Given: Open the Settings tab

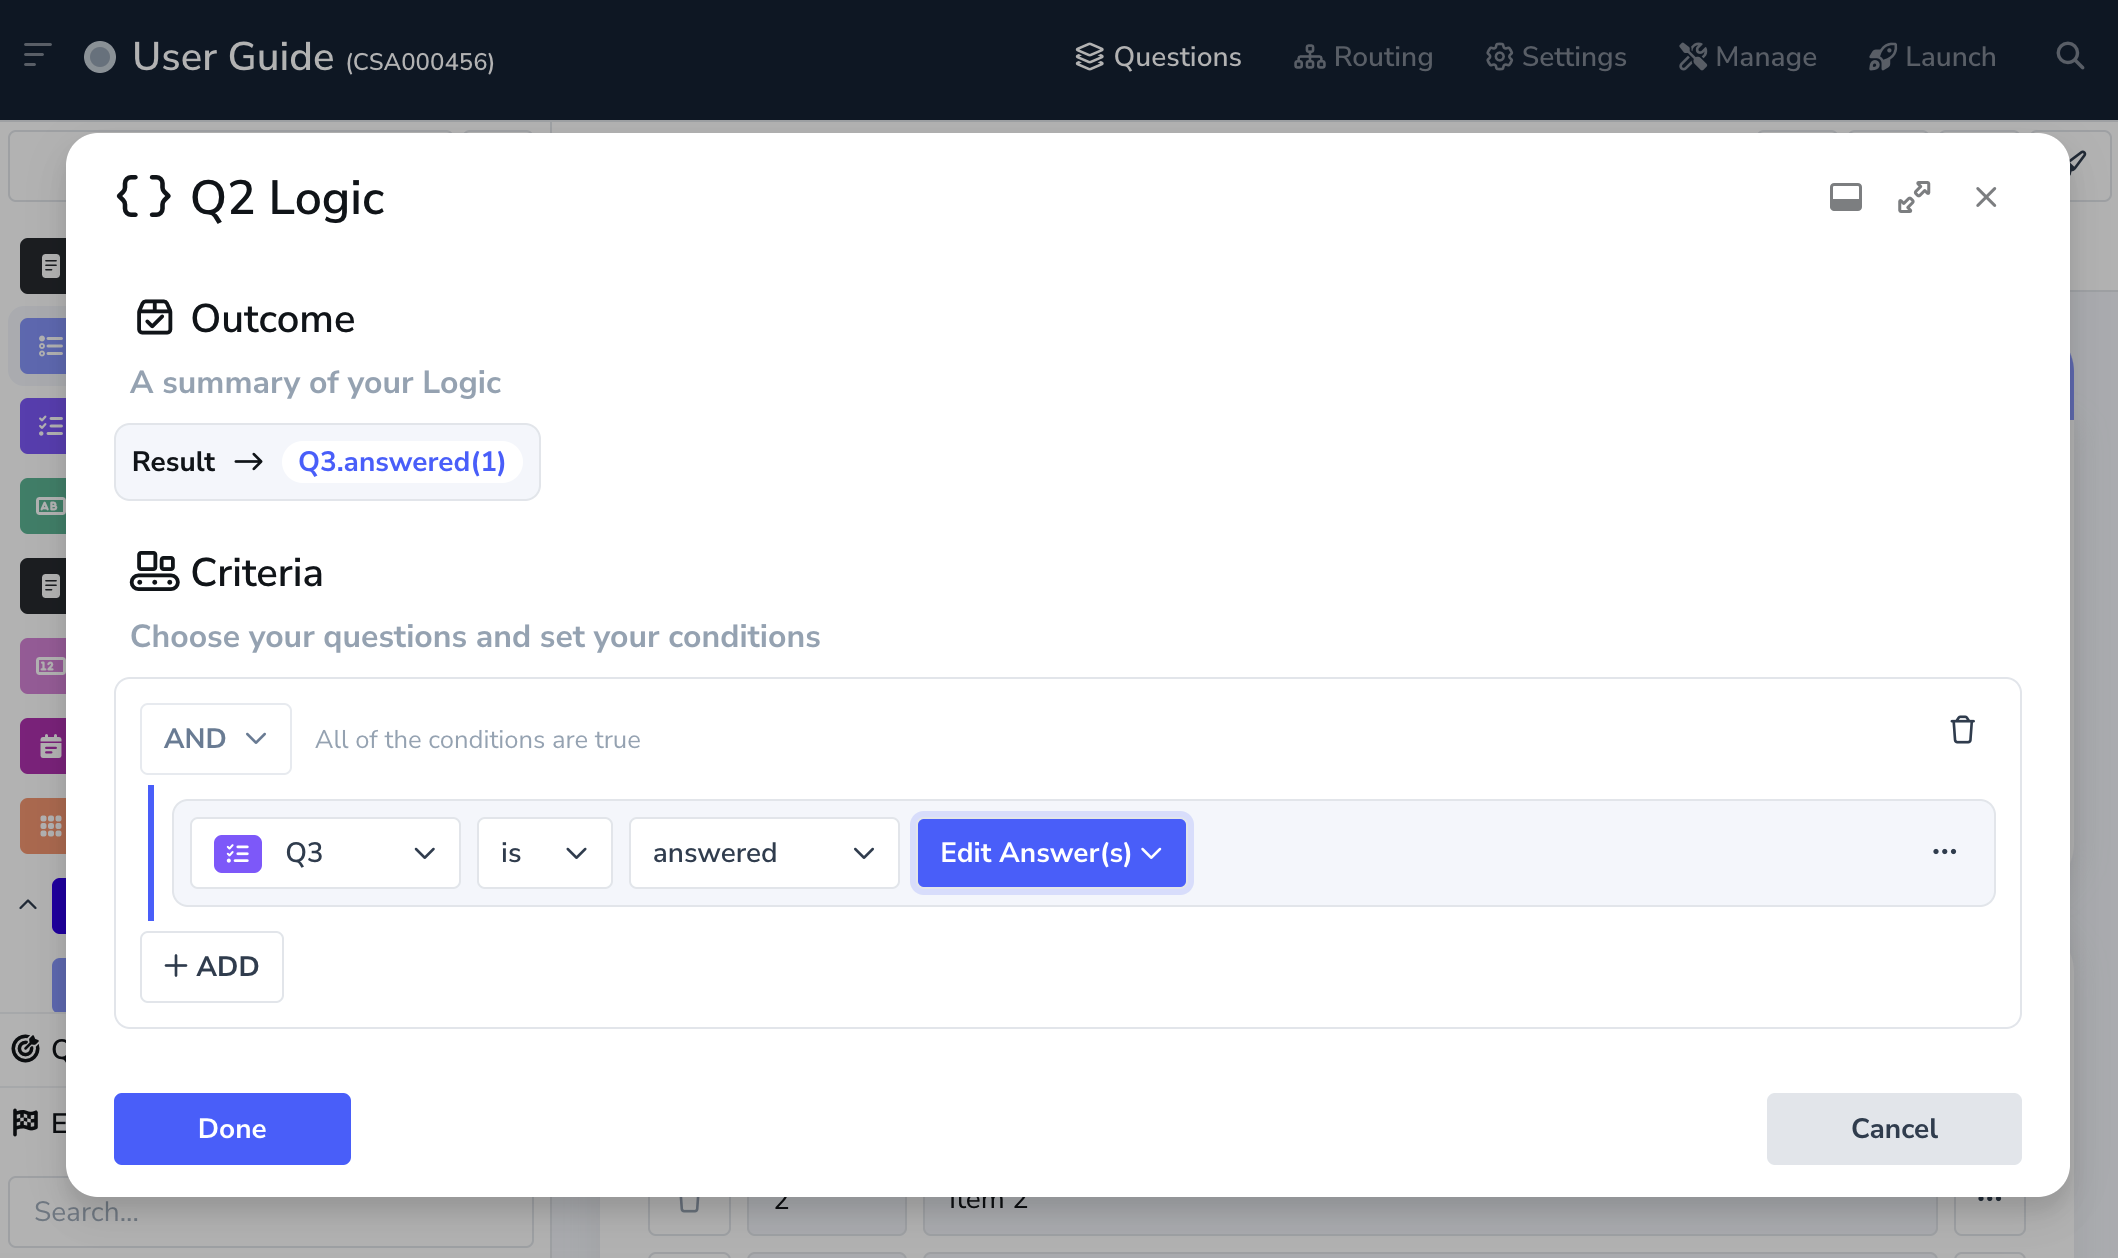Looking at the screenshot, I should tap(1556, 57).
